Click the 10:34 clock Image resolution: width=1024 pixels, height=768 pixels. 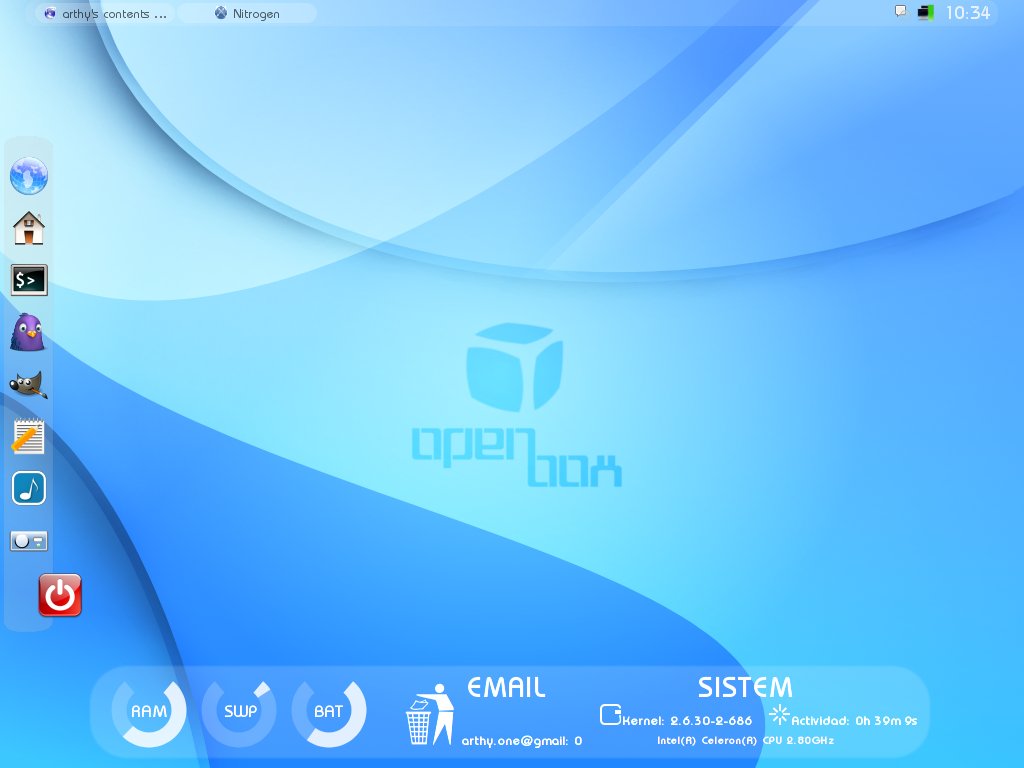968,13
